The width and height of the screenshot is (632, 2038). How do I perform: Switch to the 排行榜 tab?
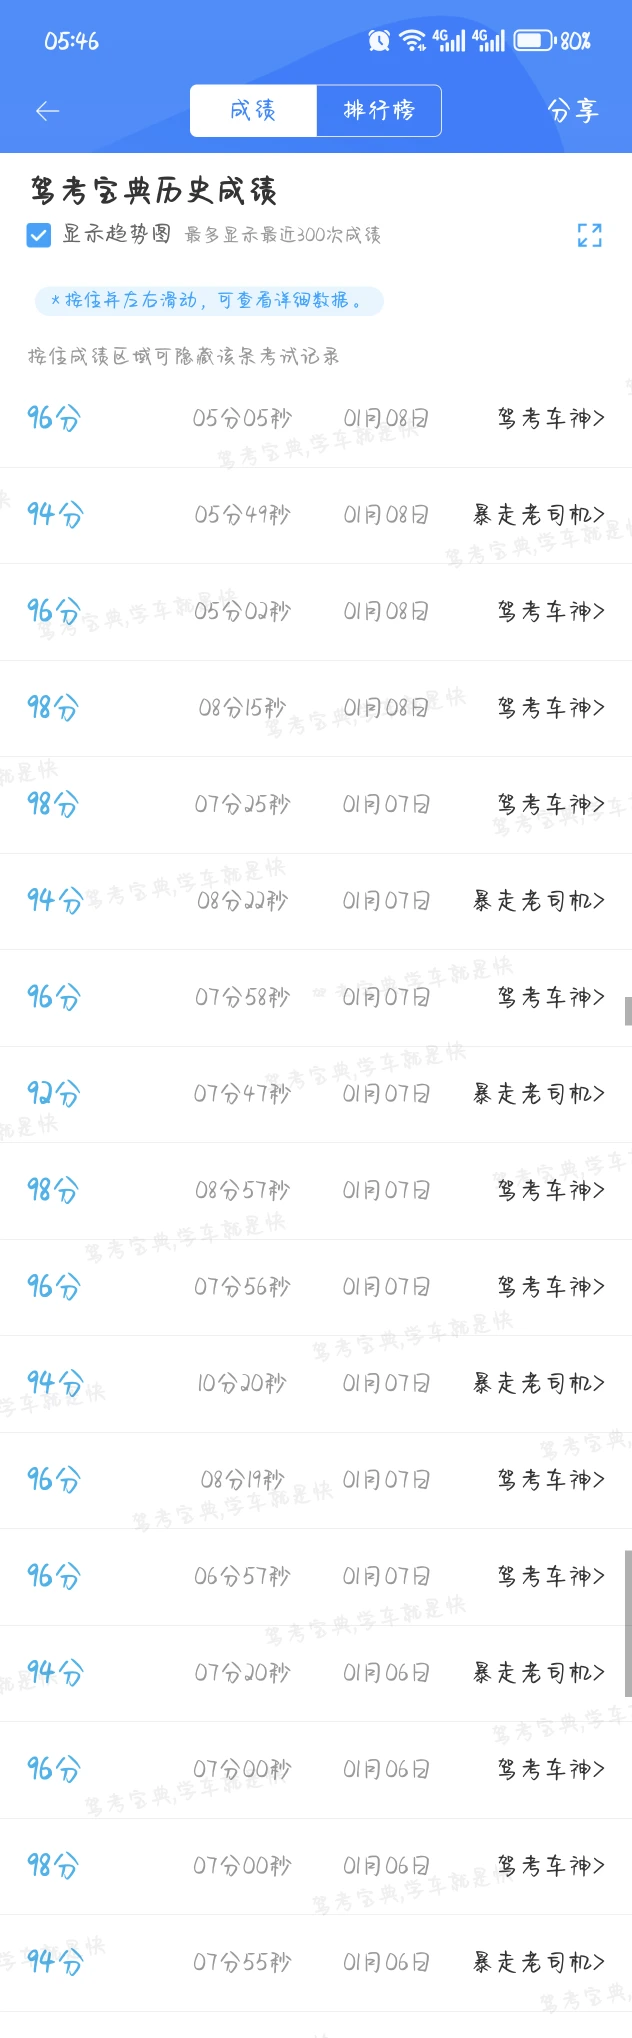pyautogui.click(x=379, y=110)
